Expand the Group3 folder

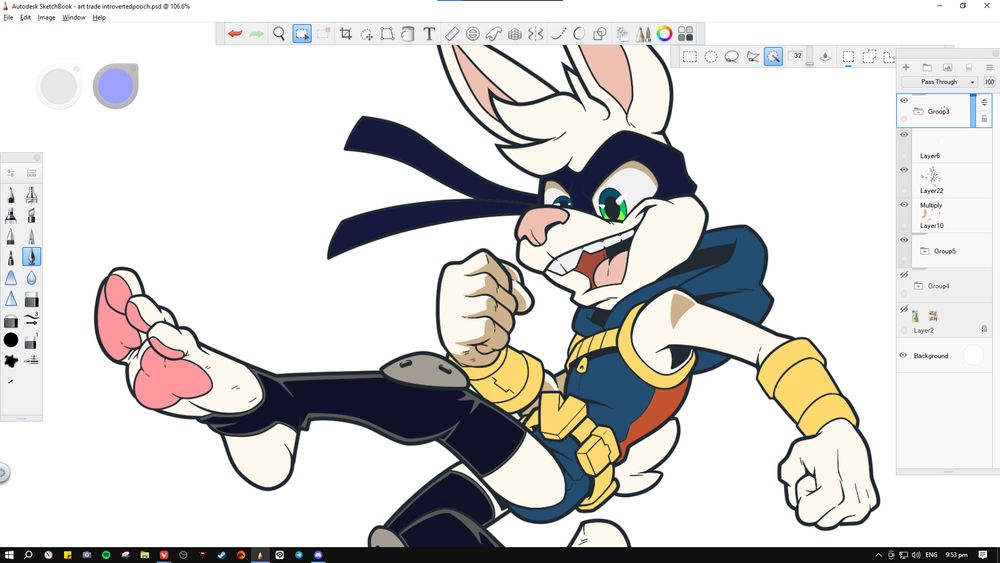tap(918, 111)
